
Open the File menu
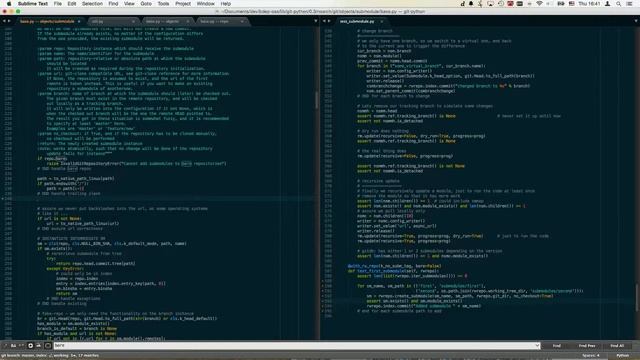(58, 4)
